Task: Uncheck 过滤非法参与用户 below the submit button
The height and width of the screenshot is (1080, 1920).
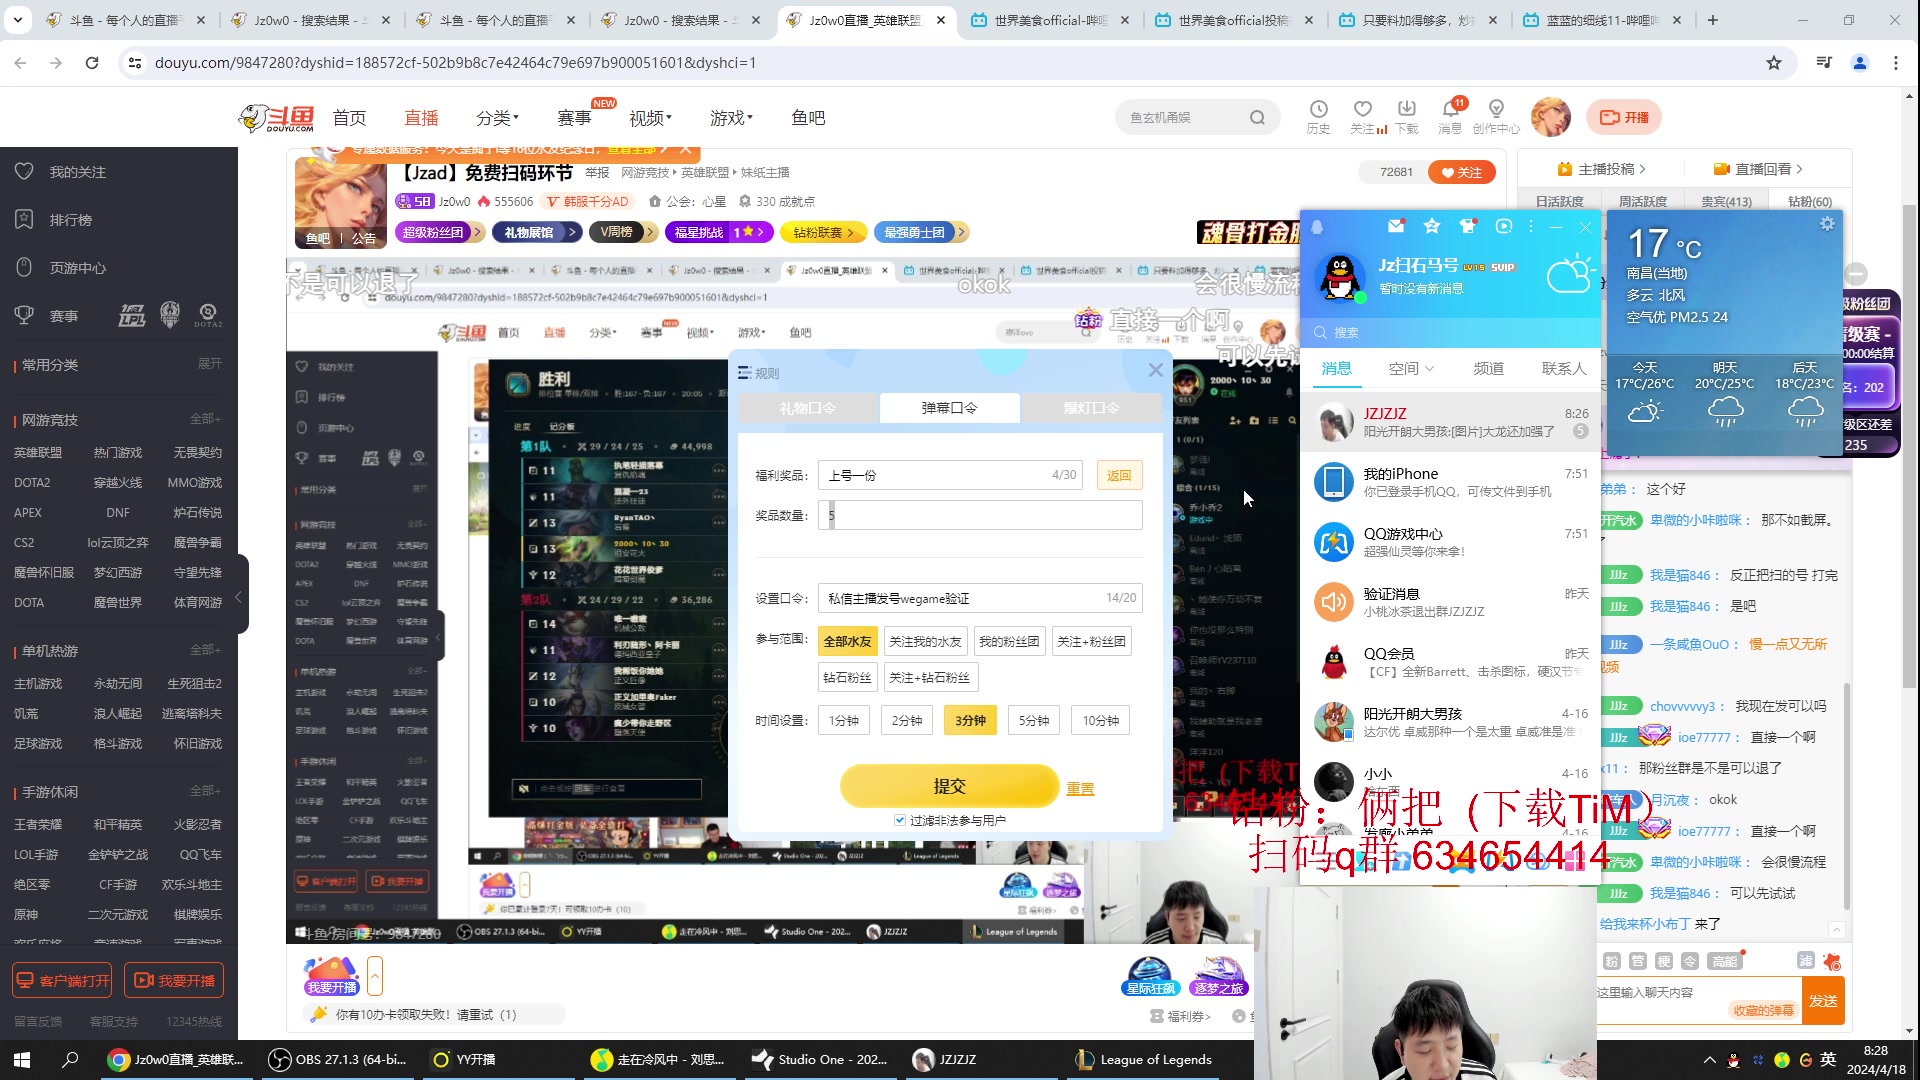Action: click(900, 819)
